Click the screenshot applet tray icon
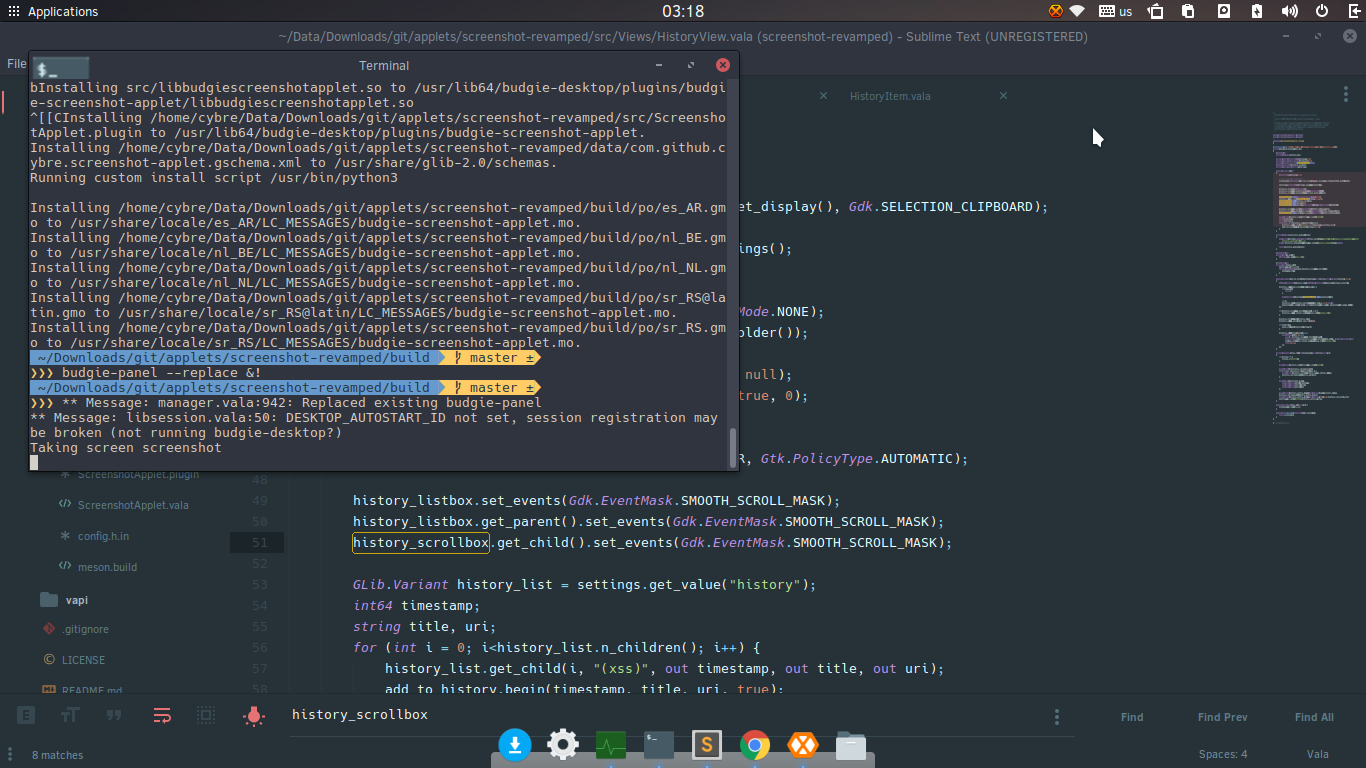Image resolution: width=1366 pixels, height=768 pixels. (x=1156, y=12)
